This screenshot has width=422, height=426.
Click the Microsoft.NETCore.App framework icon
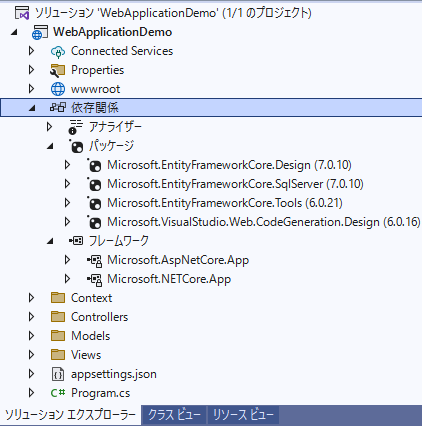tap(94, 280)
